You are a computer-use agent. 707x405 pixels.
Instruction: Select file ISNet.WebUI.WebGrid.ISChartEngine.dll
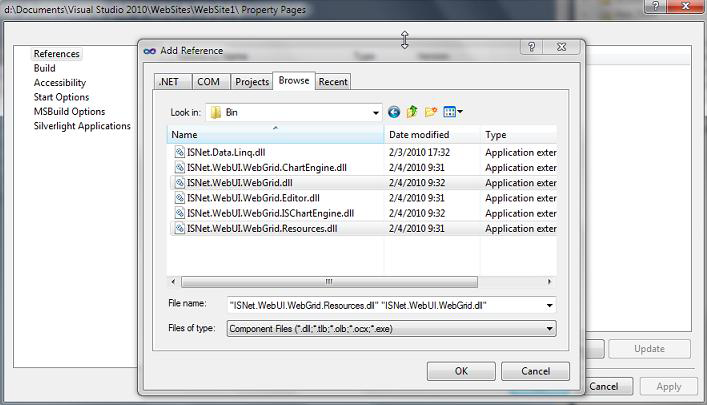pyautogui.click(x=271, y=213)
